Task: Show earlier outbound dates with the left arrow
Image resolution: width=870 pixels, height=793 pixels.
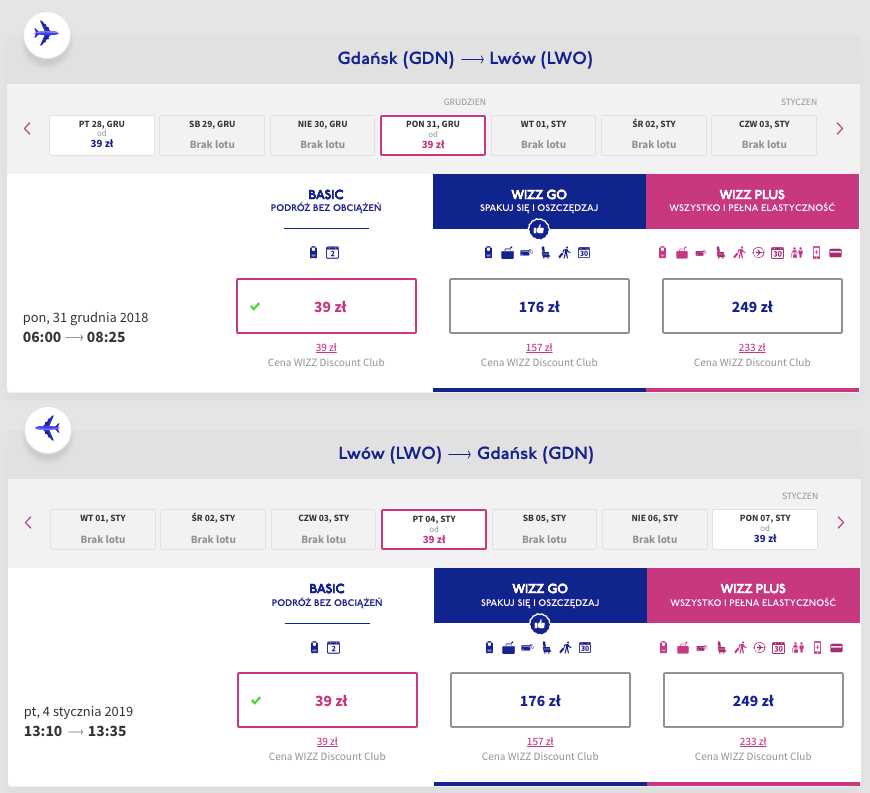Action: click(x=28, y=128)
